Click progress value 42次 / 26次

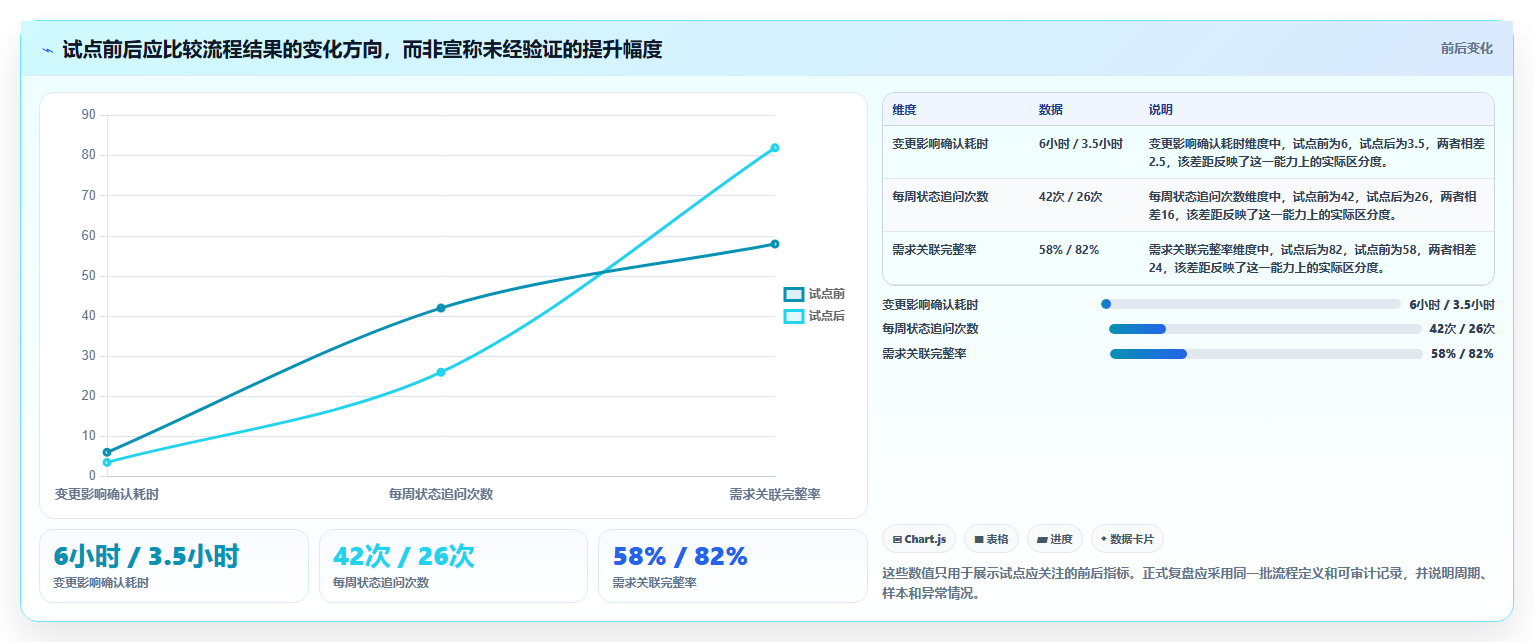pyautogui.click(x=1462, y=329)
